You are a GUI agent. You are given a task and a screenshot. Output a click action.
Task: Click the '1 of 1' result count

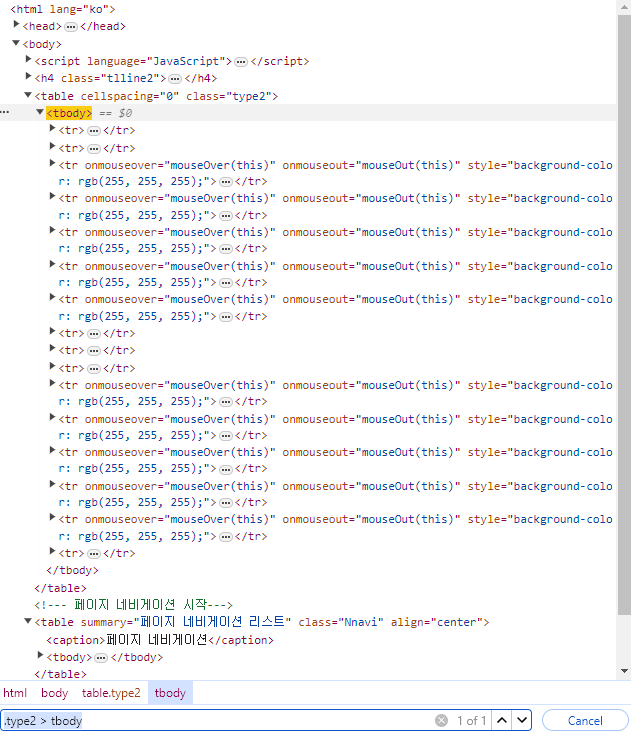(472, 720)
